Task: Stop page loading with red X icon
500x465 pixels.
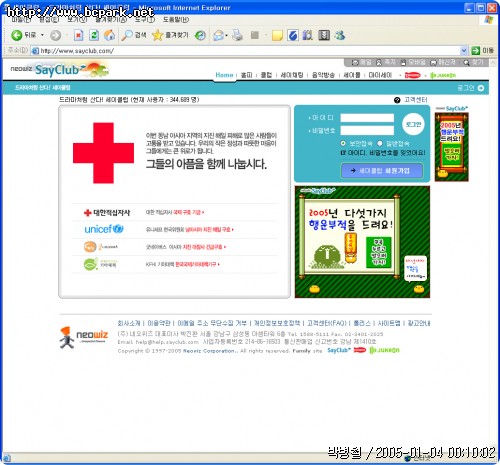Action: (x=79, y=35)
